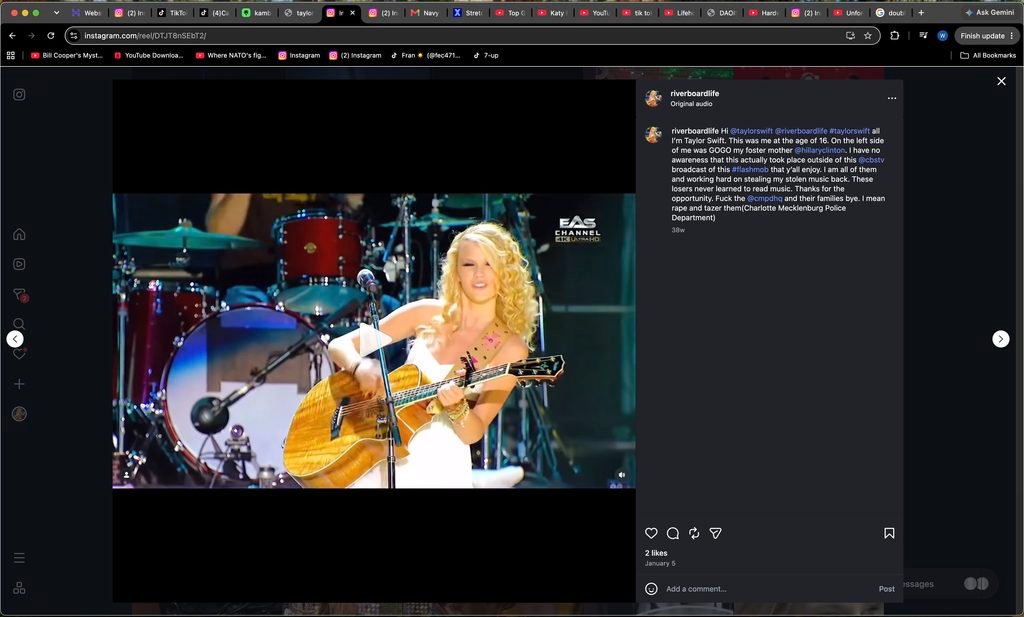This screenshot has width=1024, height=617.
Task: Share the post with the paper plane icon
Action: [x=716, y=533]
